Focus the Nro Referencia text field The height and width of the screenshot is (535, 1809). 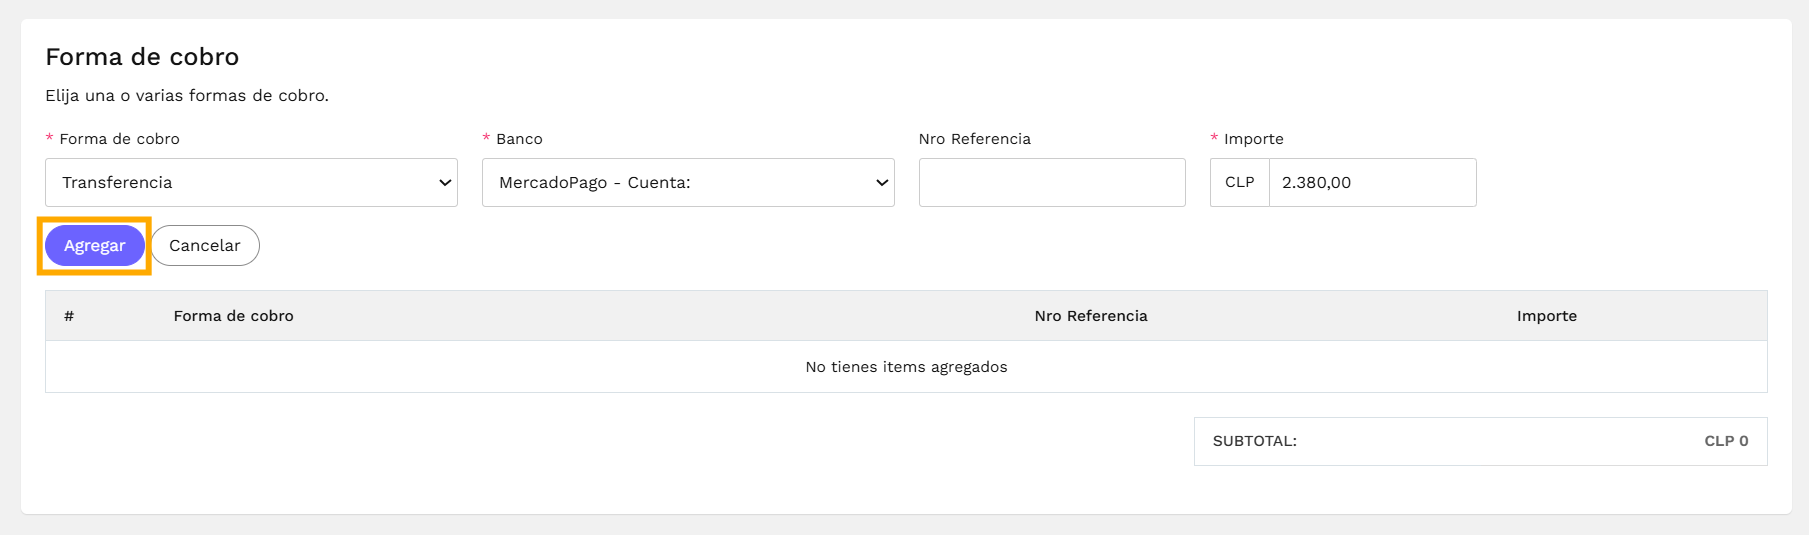[x=1052, y=182]
